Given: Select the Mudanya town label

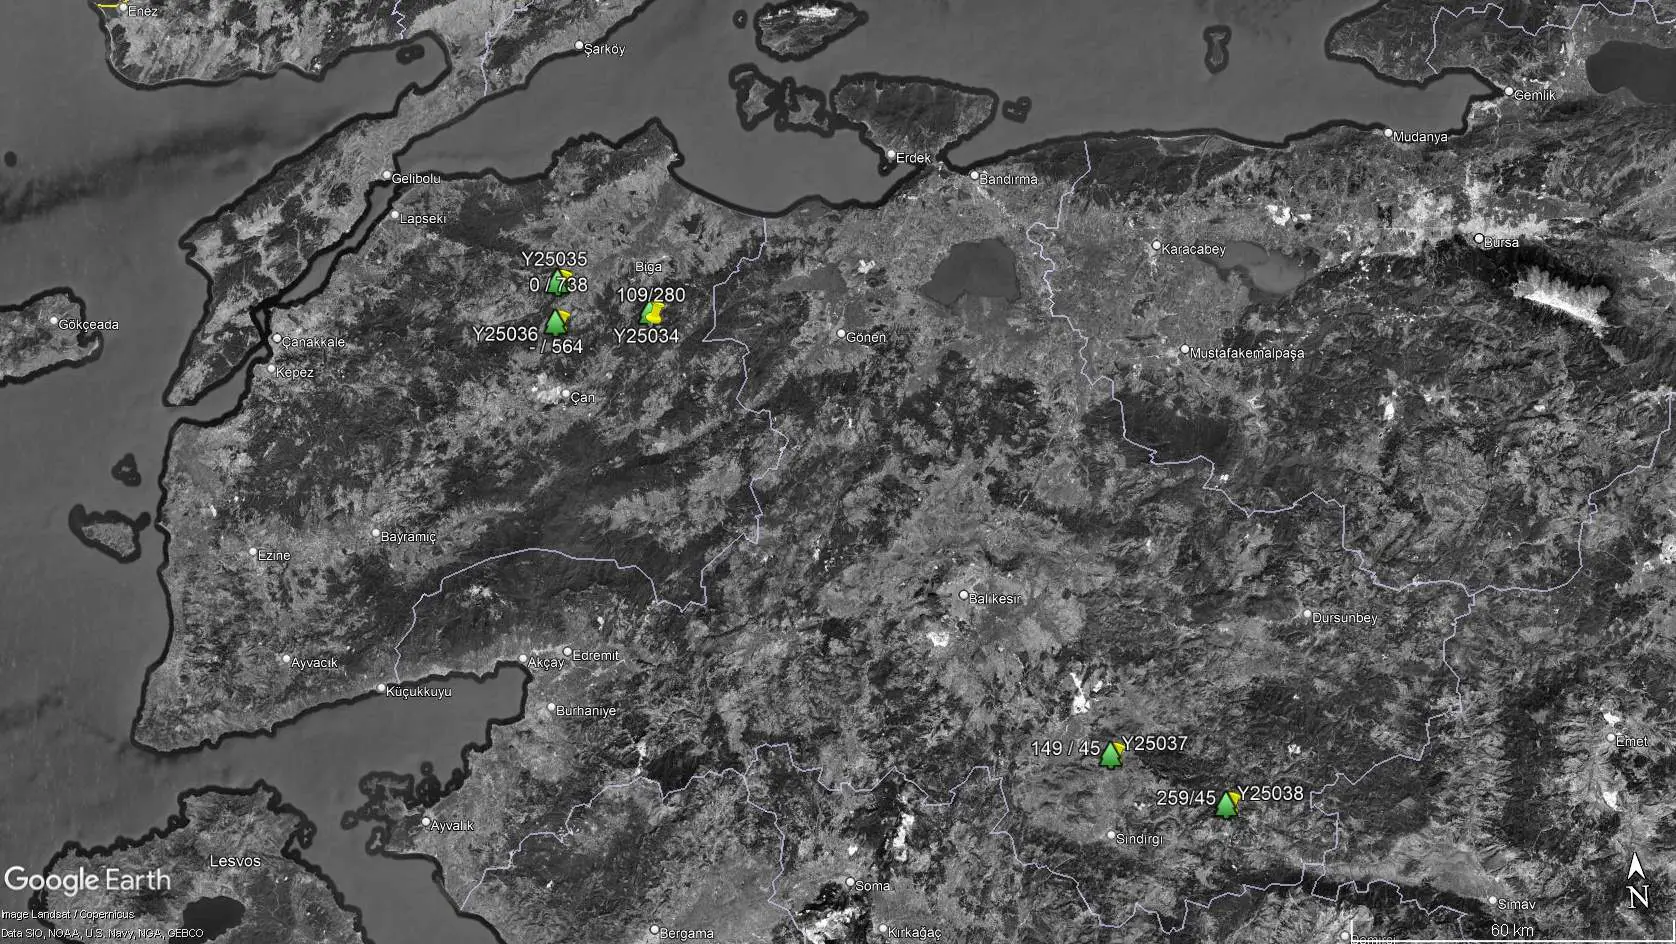Looking at the screenshot, I should click(1420, 136).
